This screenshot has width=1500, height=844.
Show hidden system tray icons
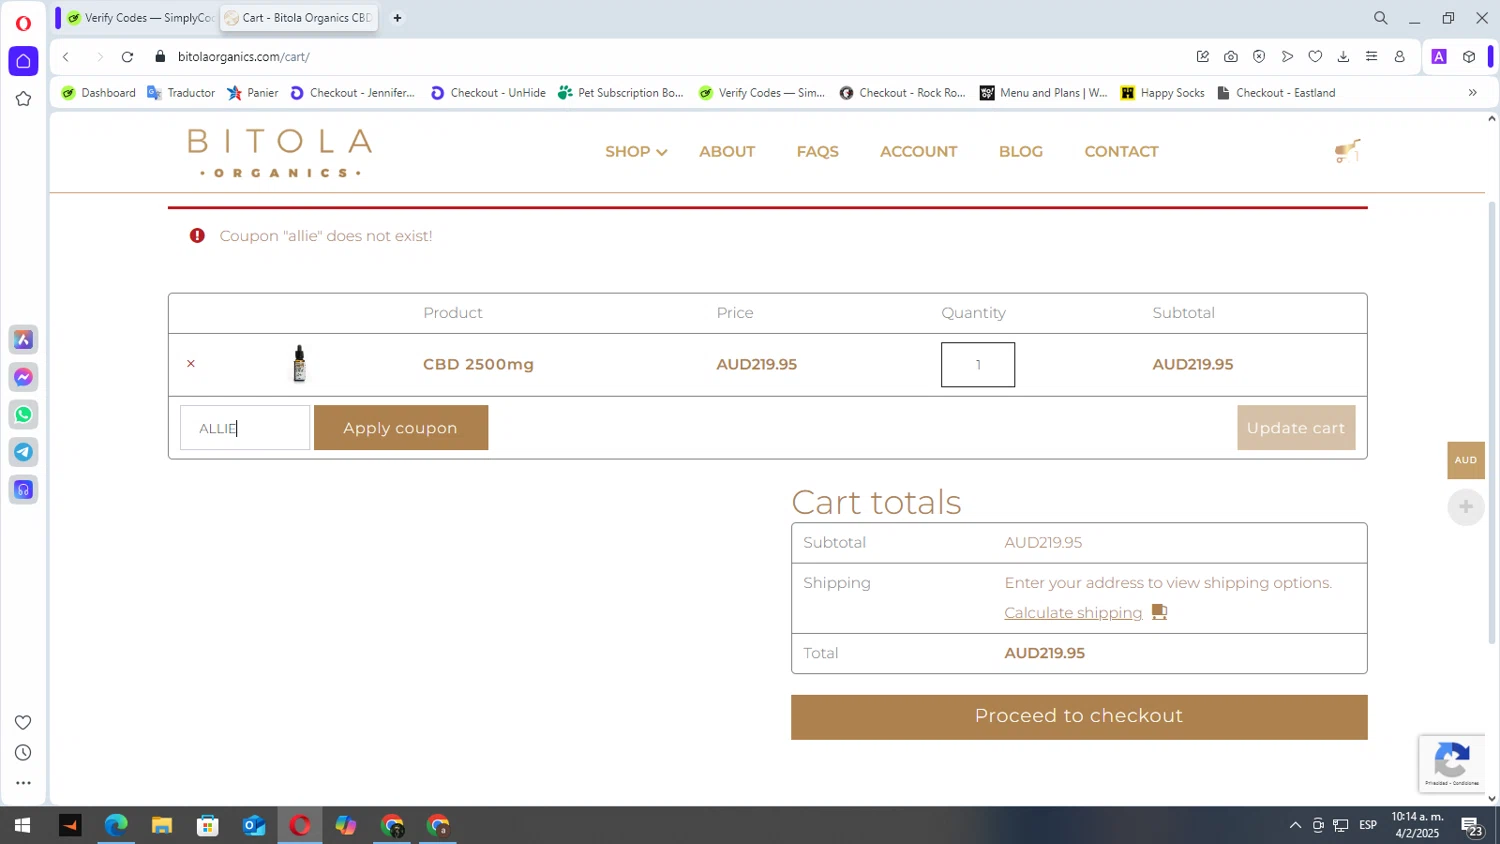pyautogui.click(x=1295, y=825)
